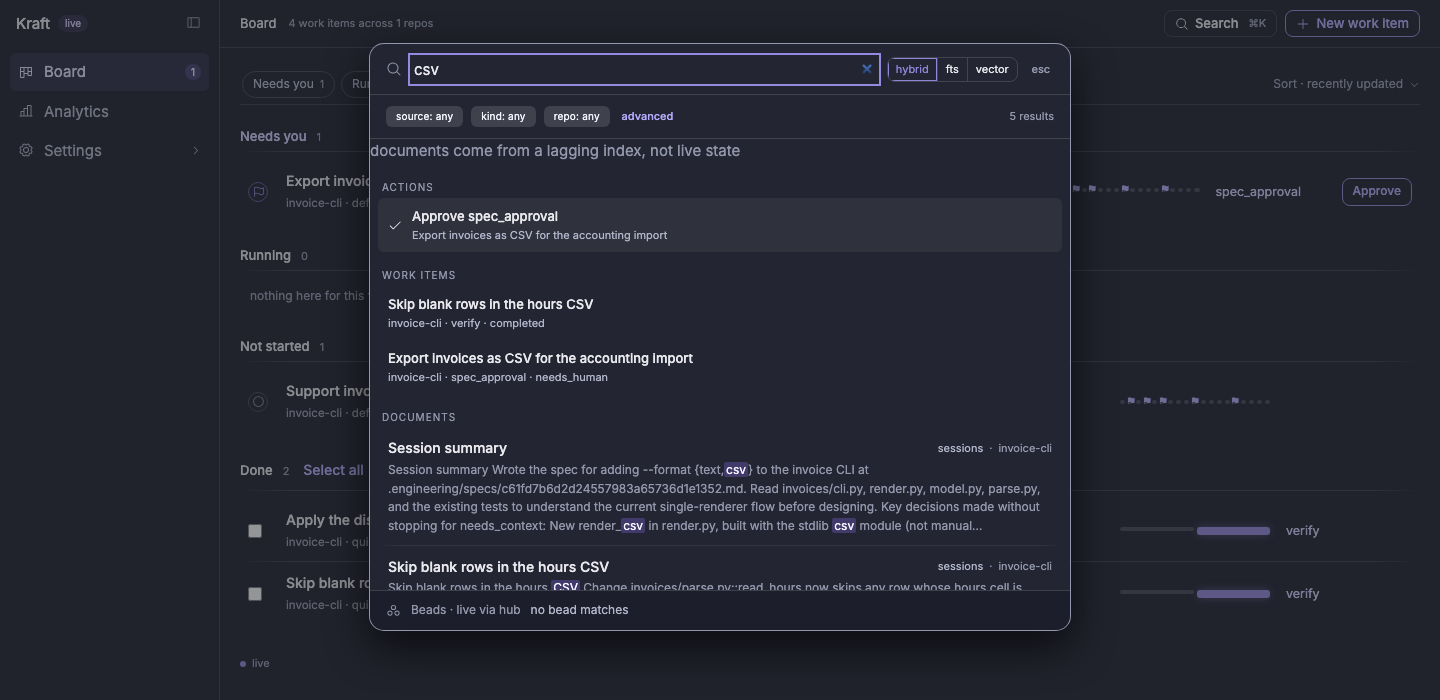Image resolution: width=1440 pixels, height=700 pixels.
Task: Click the Analytics bar chart icon
Action: [x=26, y=111]
